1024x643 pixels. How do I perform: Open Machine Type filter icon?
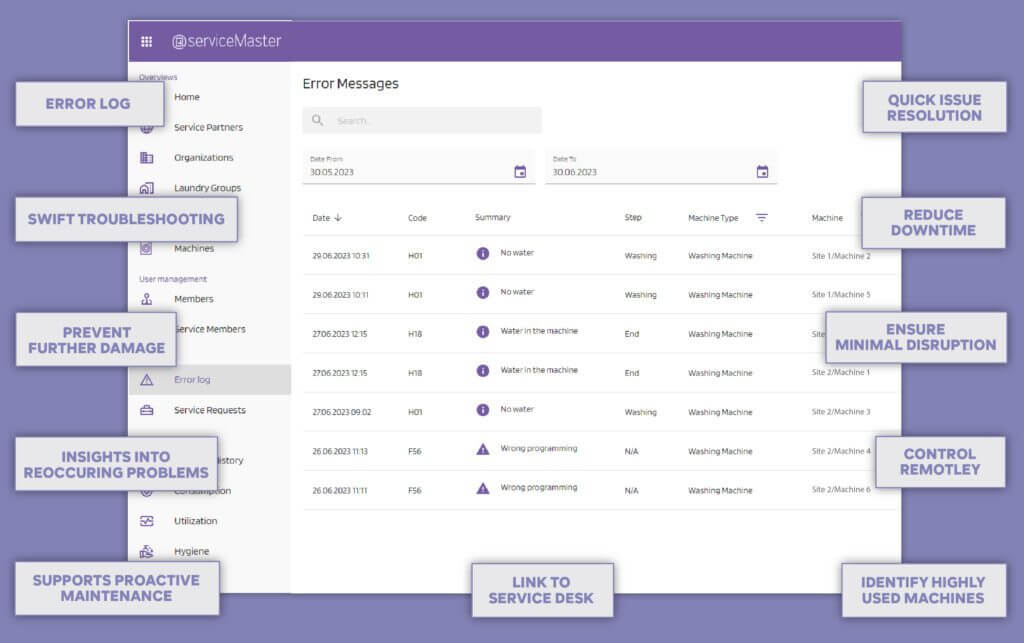761,217
